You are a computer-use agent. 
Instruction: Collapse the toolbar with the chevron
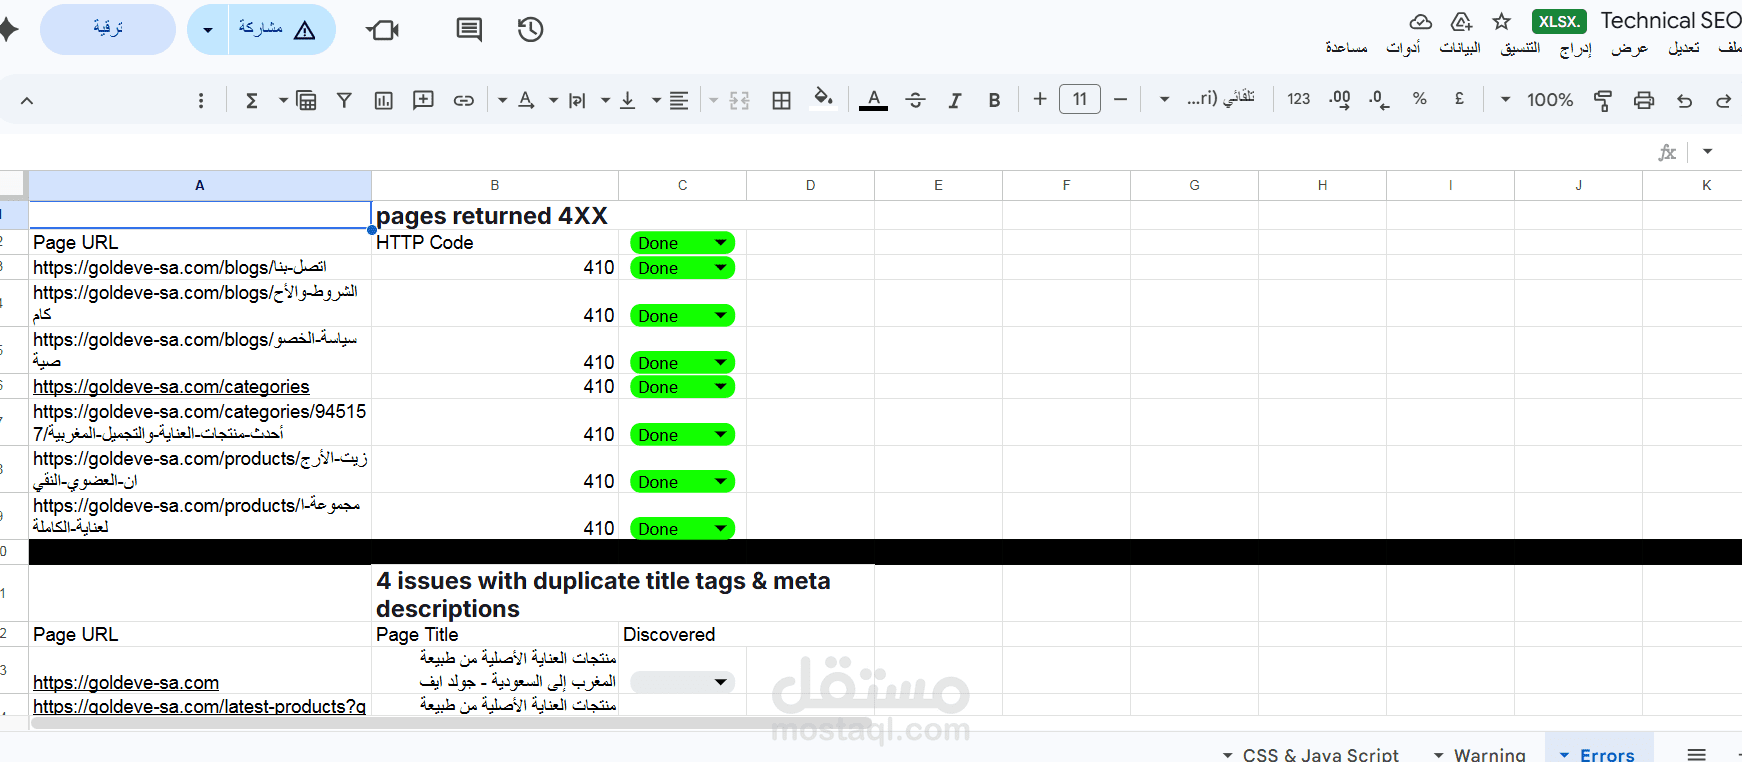[x=27, y=100]
